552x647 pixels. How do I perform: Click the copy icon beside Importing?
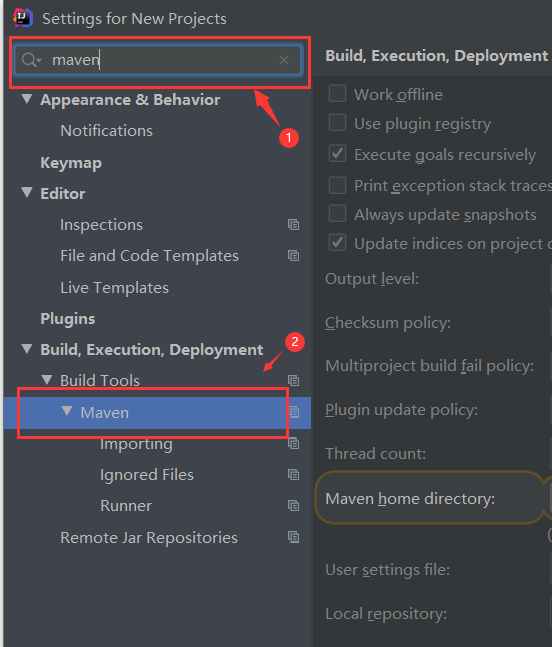coord(293,444)
